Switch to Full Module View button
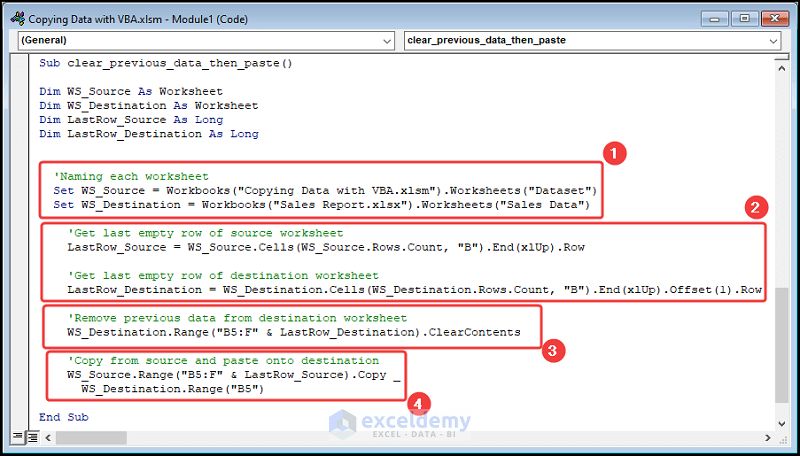The image size is (800, 456). coord(33,437)
